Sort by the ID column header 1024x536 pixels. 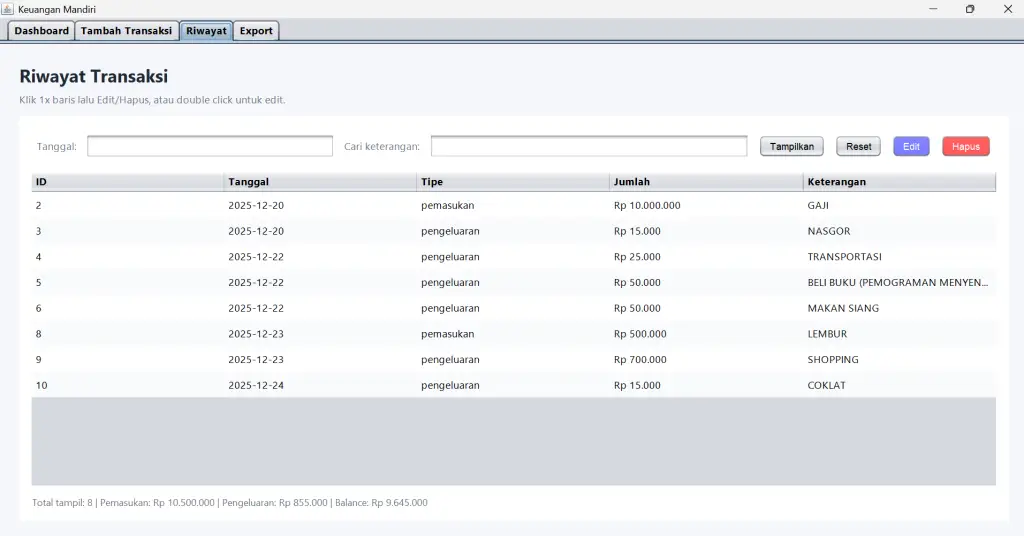point(127,182)
